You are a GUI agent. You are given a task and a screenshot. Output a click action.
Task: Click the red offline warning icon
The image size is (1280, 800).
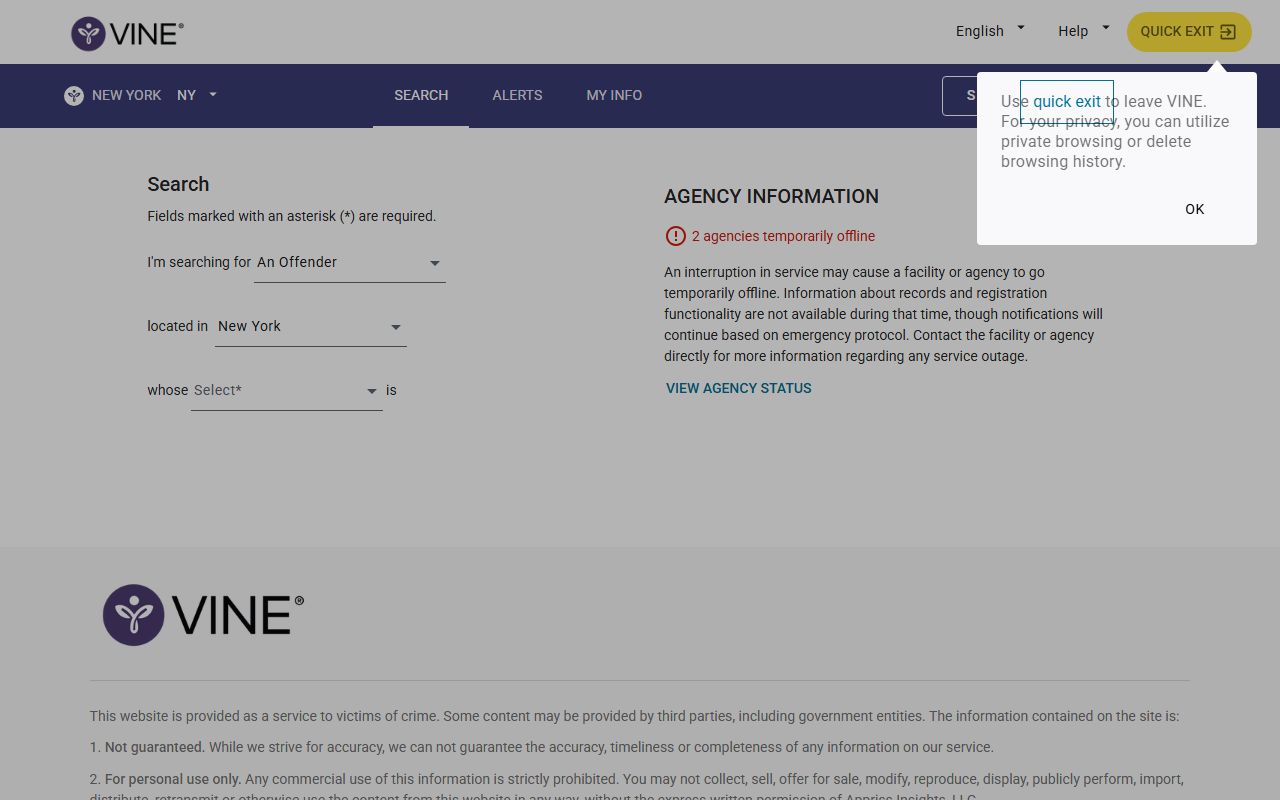(675, 236)
